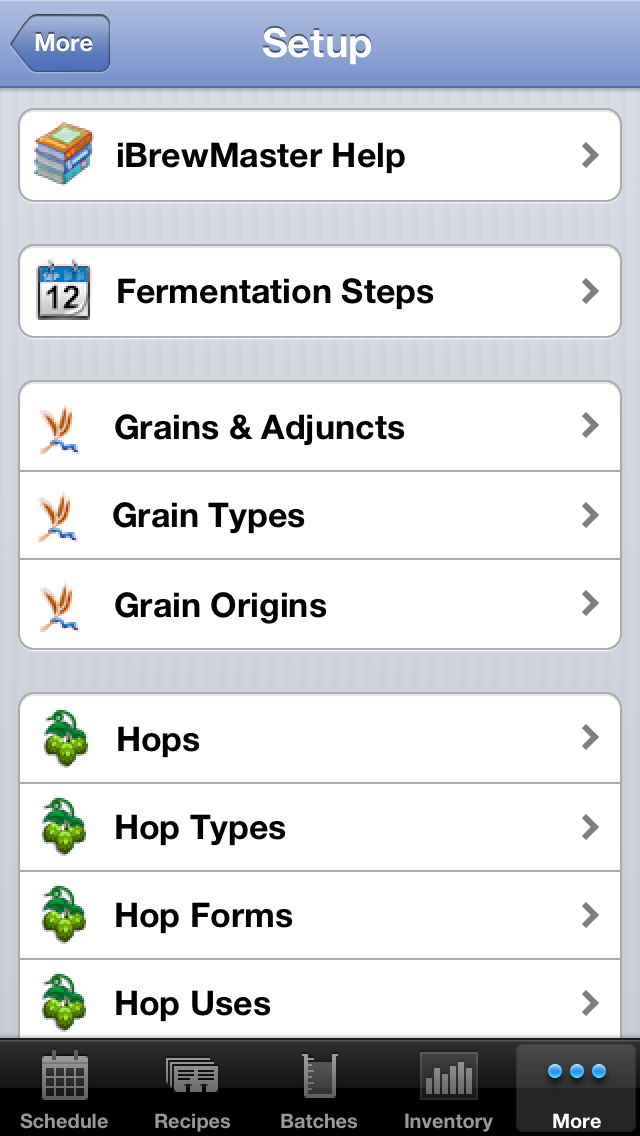Tap the iBrewMaster Help books icon

coord(63,155)
